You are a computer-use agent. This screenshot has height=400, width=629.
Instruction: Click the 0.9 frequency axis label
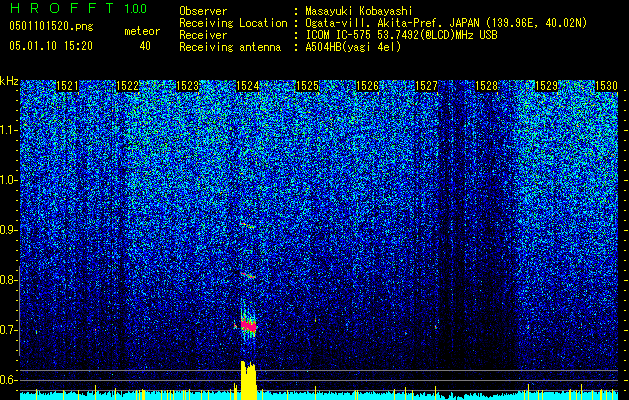(x=8, y=230)
